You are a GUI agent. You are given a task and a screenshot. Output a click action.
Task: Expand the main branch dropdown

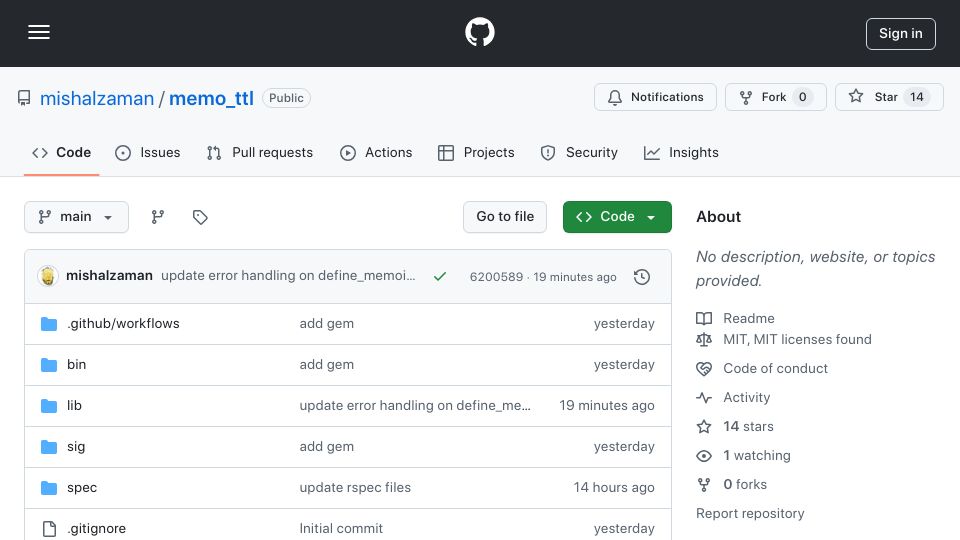[x=77, y=217]
